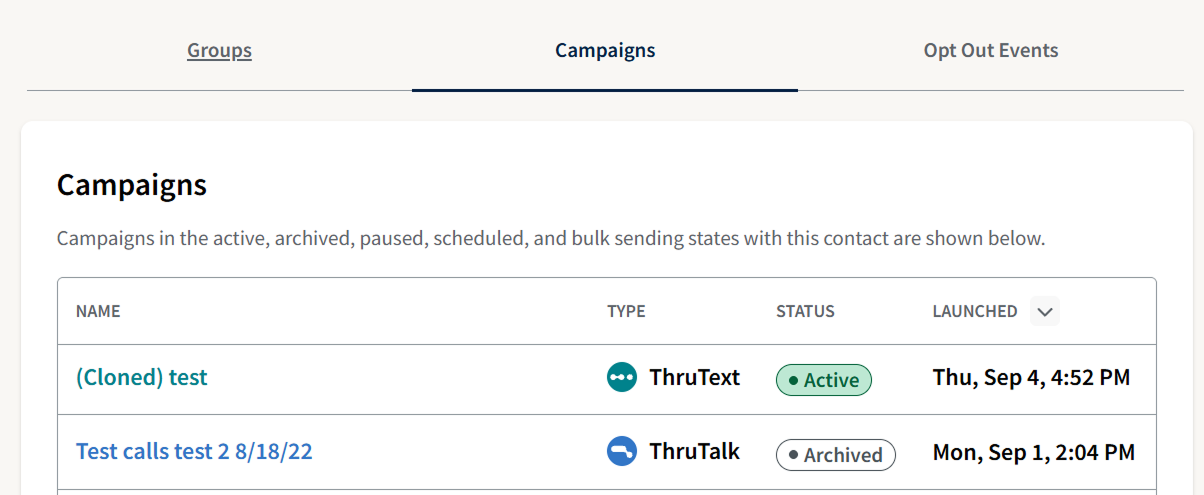The width and height of the screenshot is (1204, 495).
Task: Click the ThruTalk type icon
Action: [622, 451]
